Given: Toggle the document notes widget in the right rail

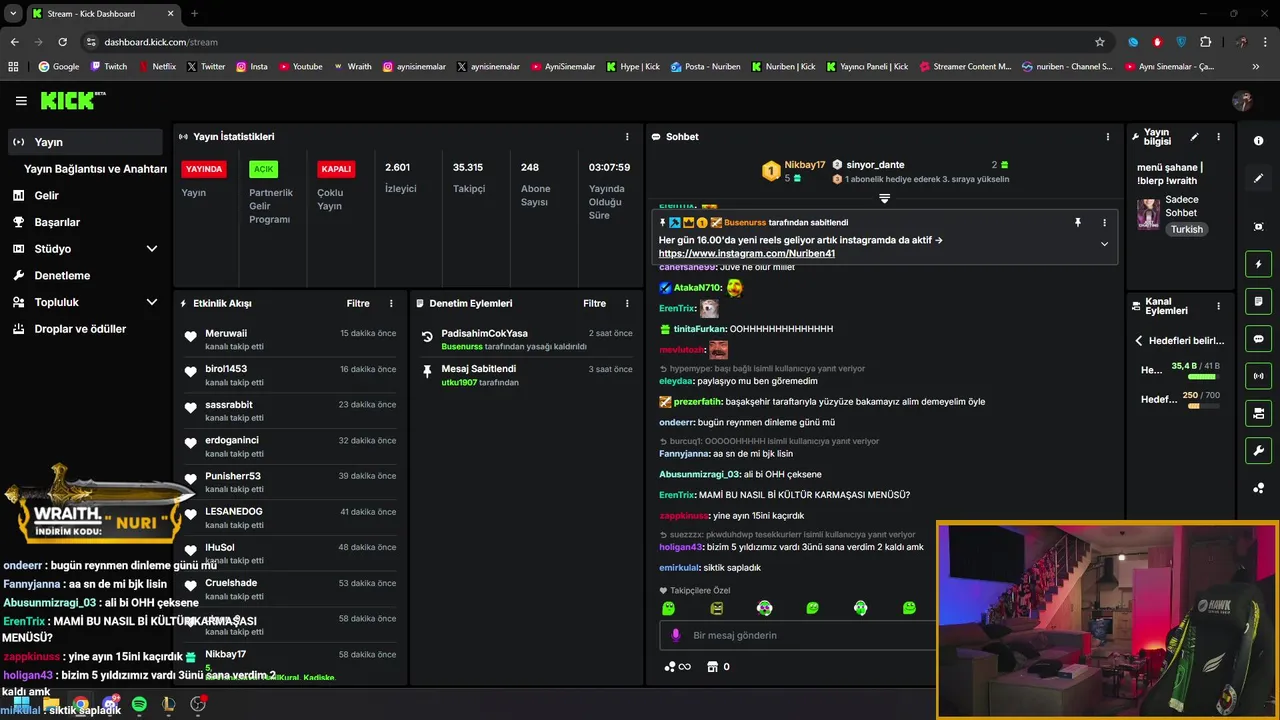Looking at the screenshot, I should pyautogui.click(x=1258, y=301).
